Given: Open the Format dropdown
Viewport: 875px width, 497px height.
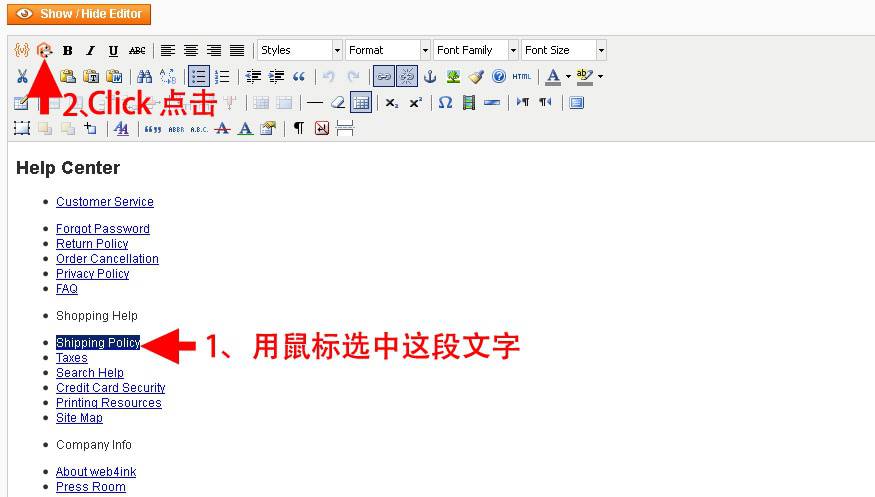Looking at the screenshot, I should pyautogui.click(x=388, y=50).
